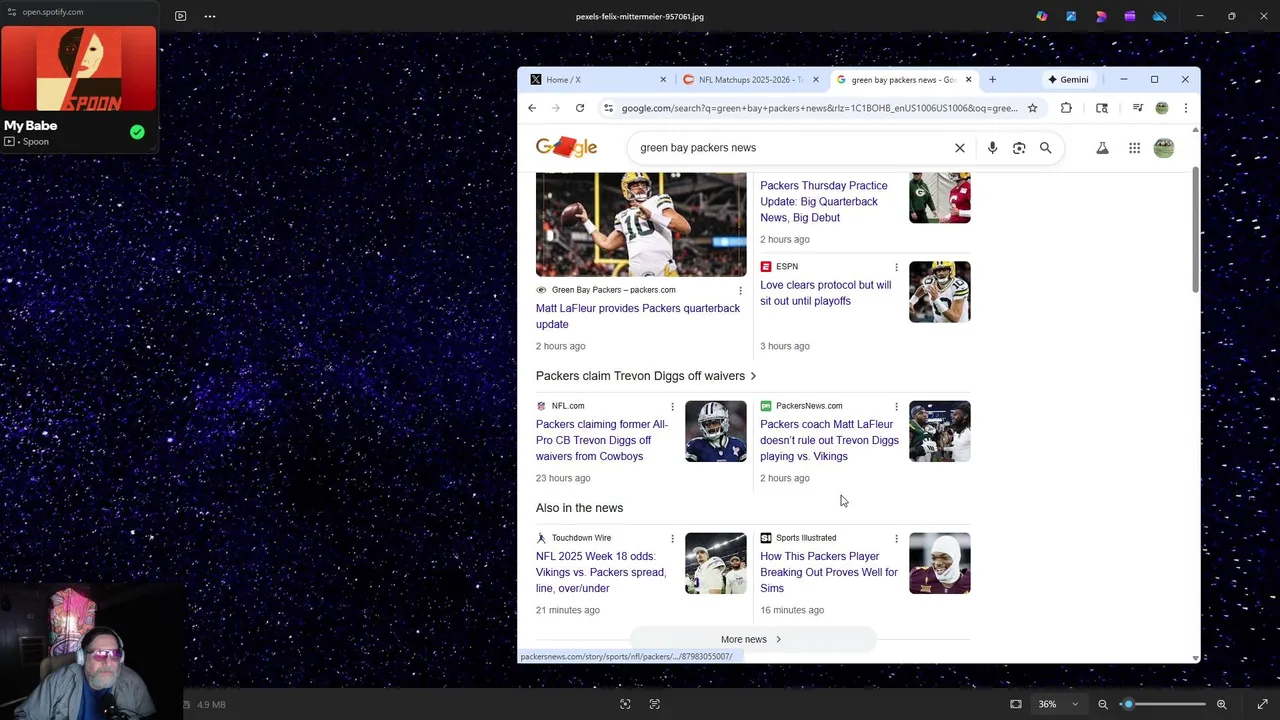
Task: Open the Gemini button in Chrome
Action: tap(1068, 80)
